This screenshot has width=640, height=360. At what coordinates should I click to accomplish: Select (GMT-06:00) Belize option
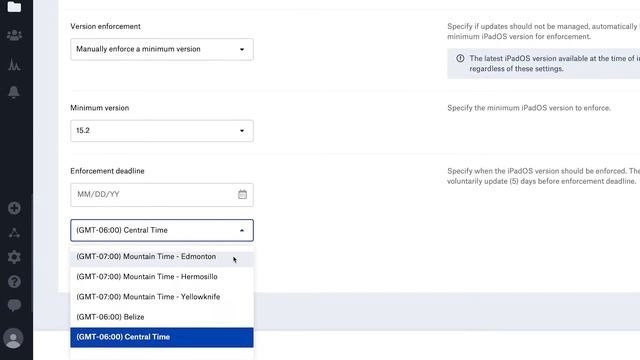[x=162, y=317]
